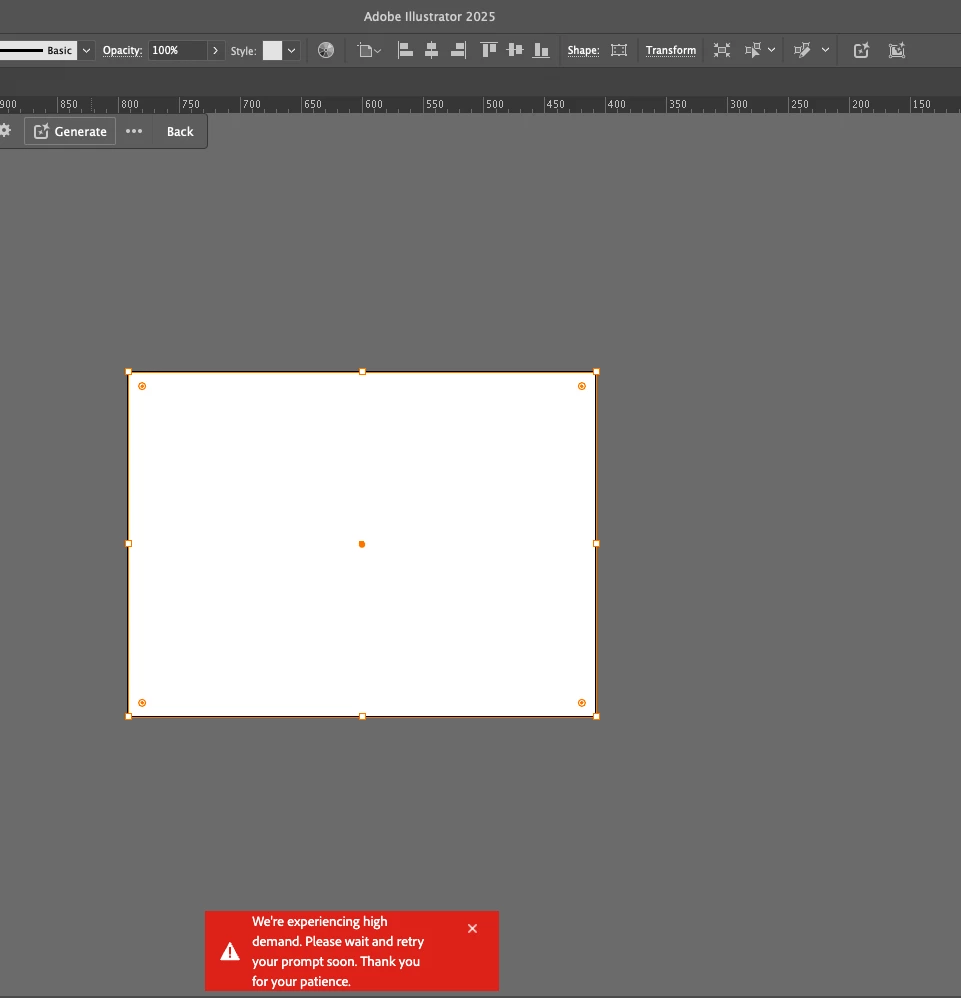Open the Opacity panel link
The width and height of the screenshot is (961, 998).
[x=122, y=50]
